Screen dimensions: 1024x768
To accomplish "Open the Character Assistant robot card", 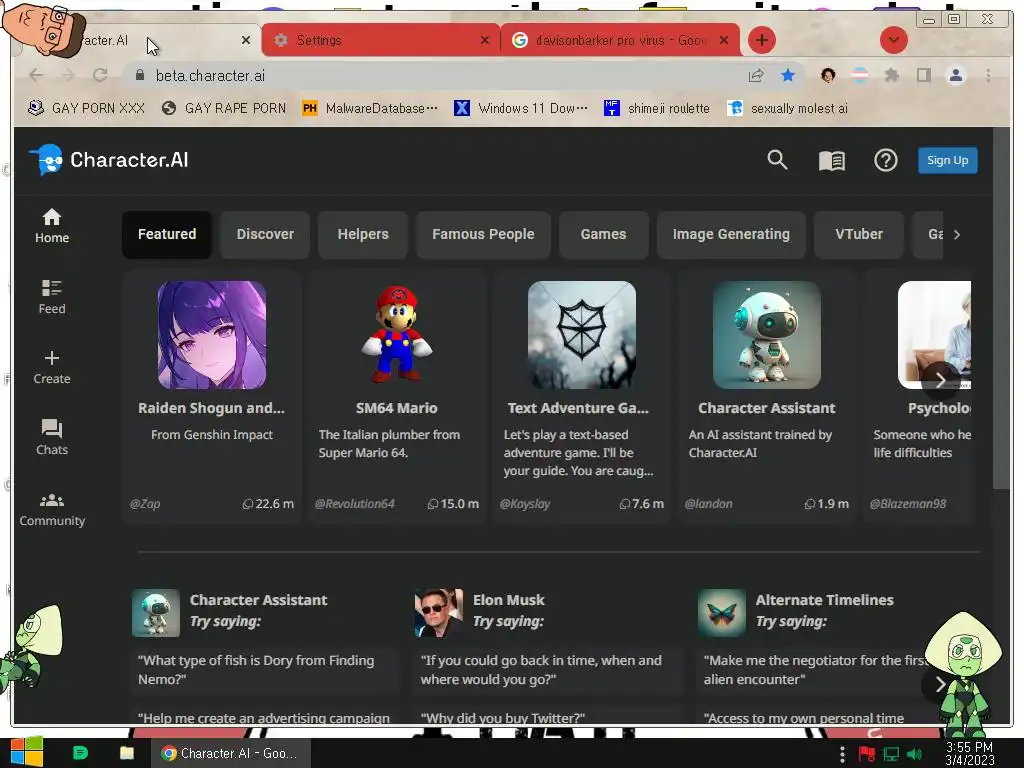I will click(x=767, y=396).
